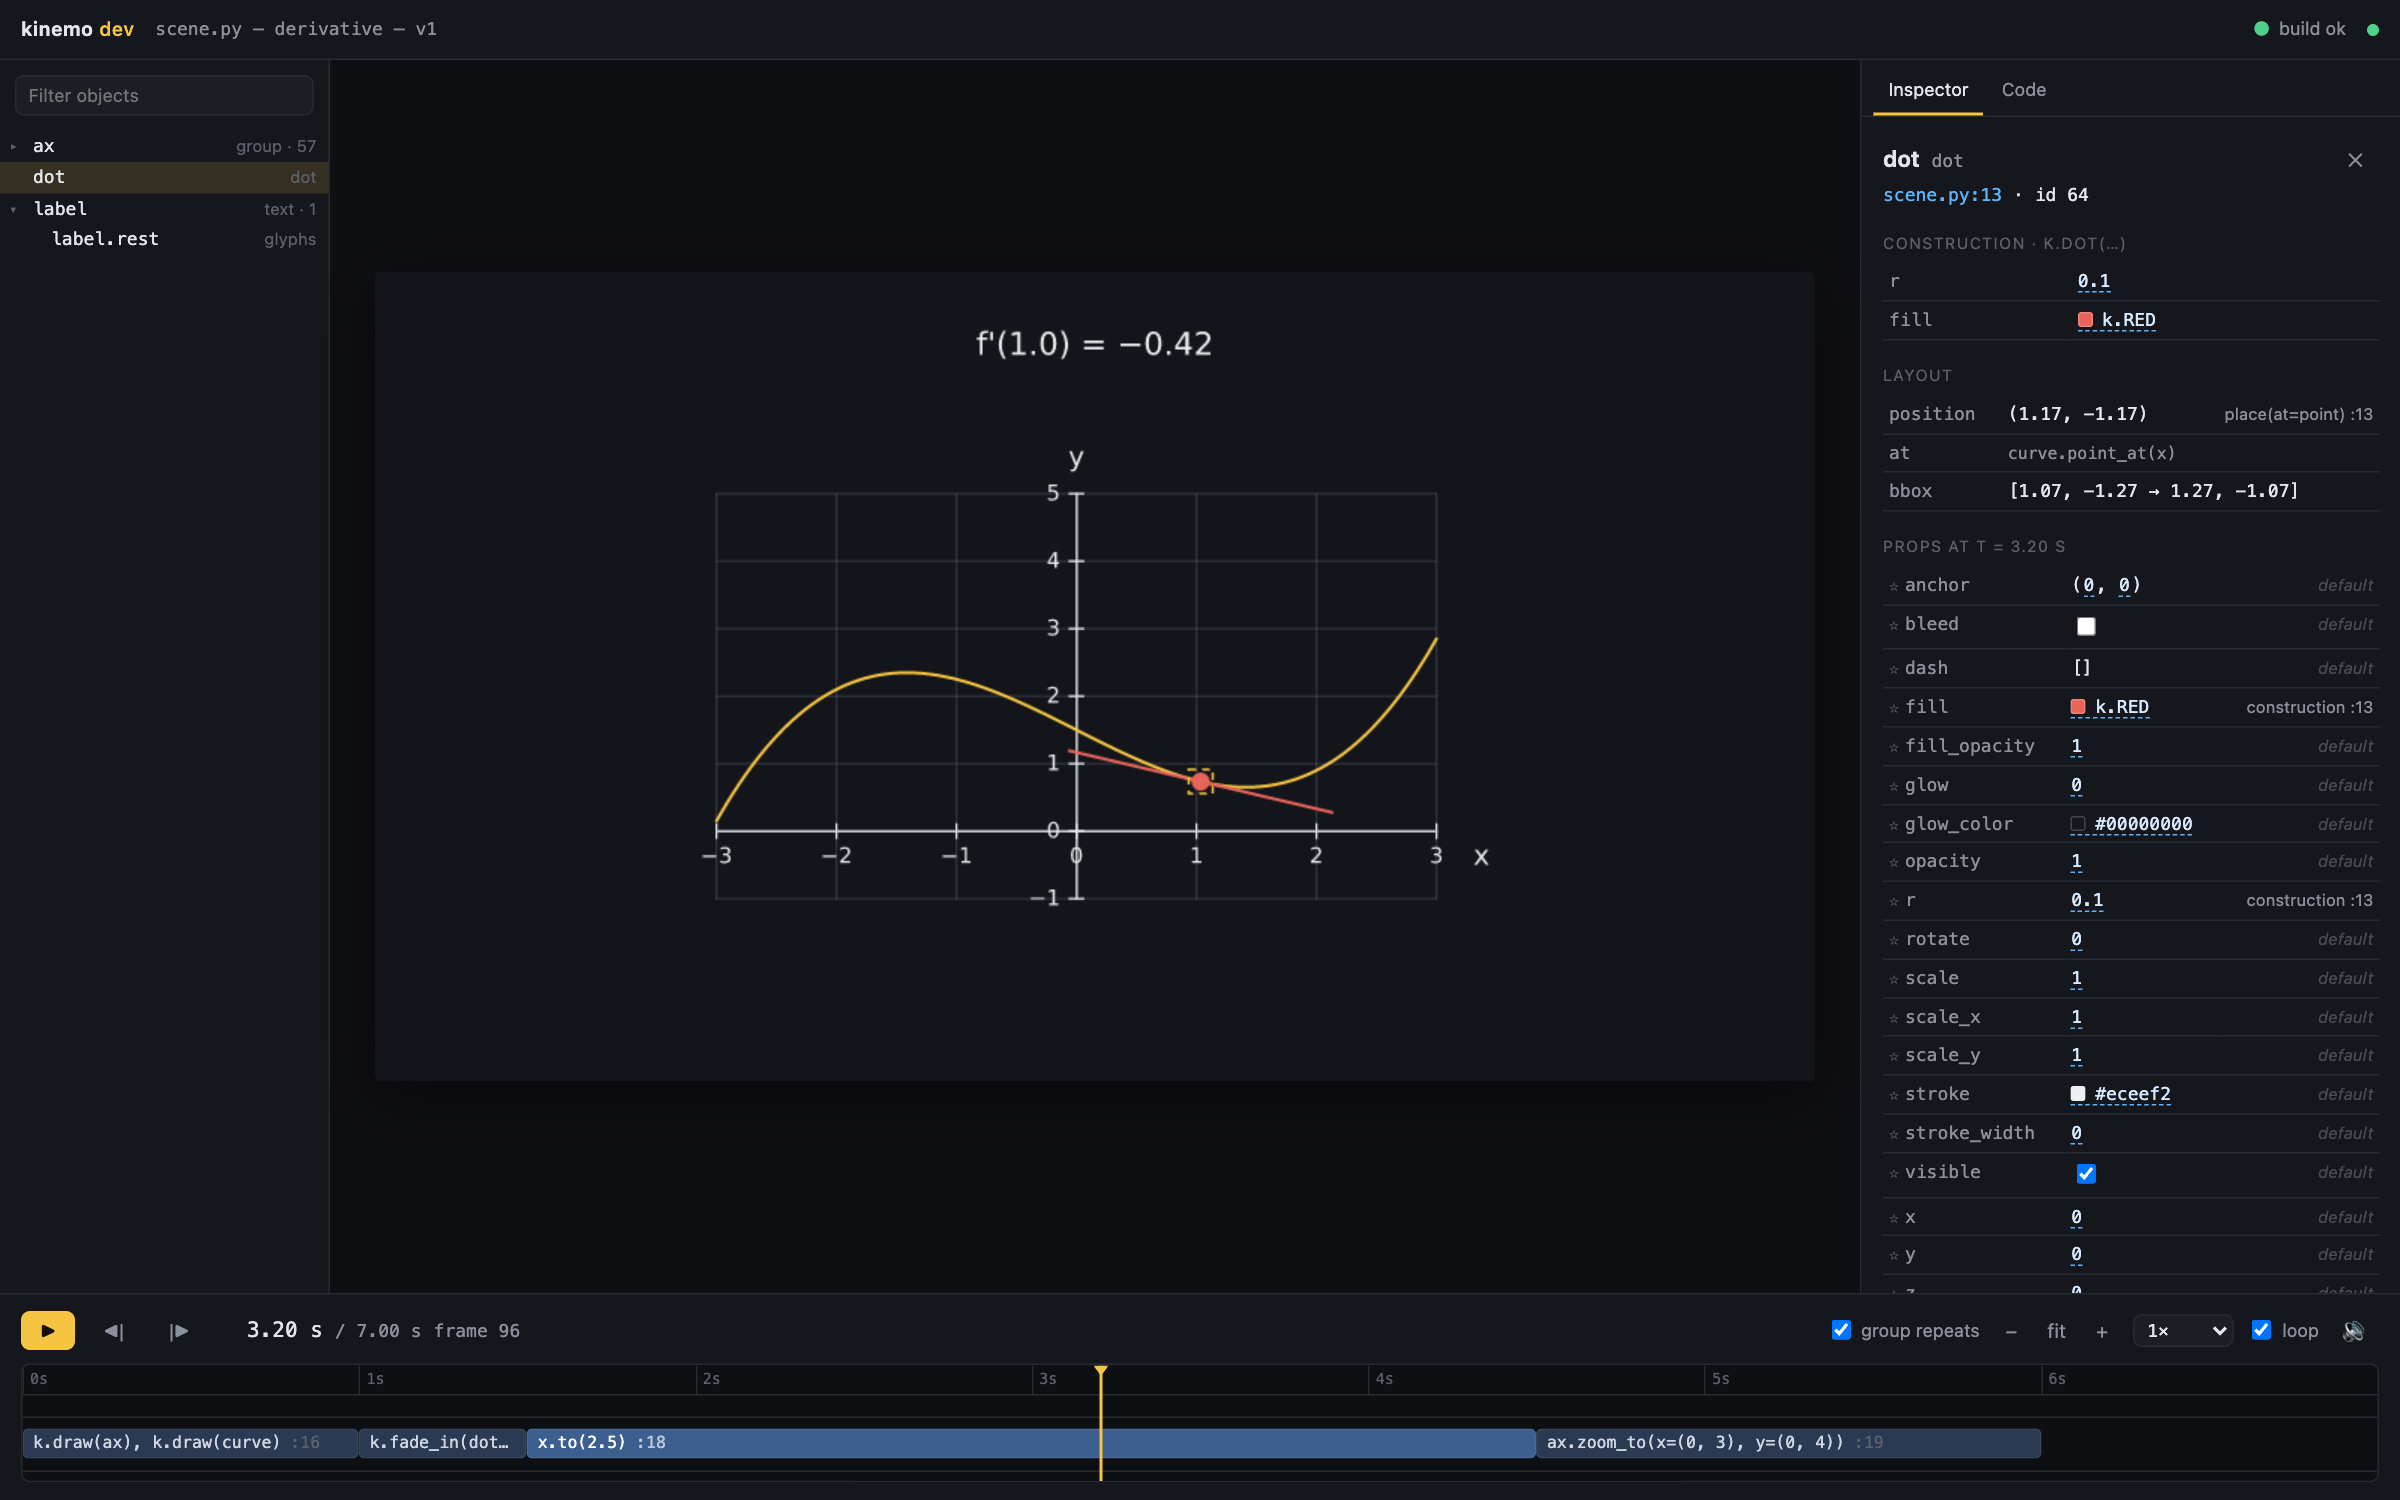Switch to the Code tab
The height and width of the screenshot is (1500, 2400).
pyautogui.click(x=2023, y=90)
